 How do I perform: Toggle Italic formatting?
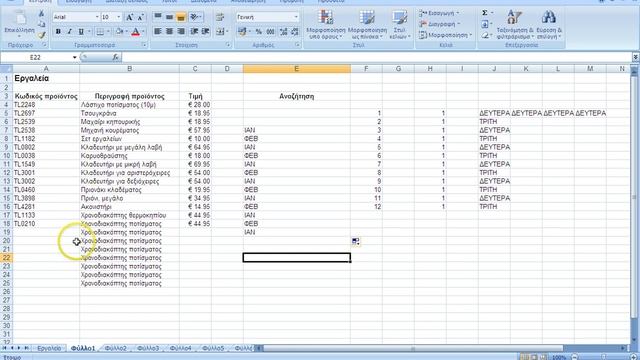69,31
